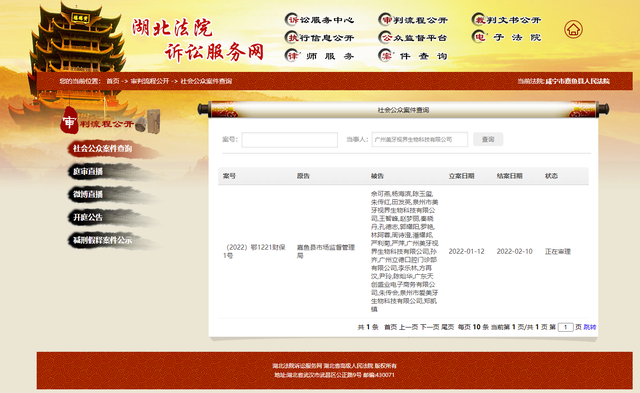This screenshot has width=640, height=393.
Task: Open 案件查询 navigation item
Action: click(x=413, y=56)
